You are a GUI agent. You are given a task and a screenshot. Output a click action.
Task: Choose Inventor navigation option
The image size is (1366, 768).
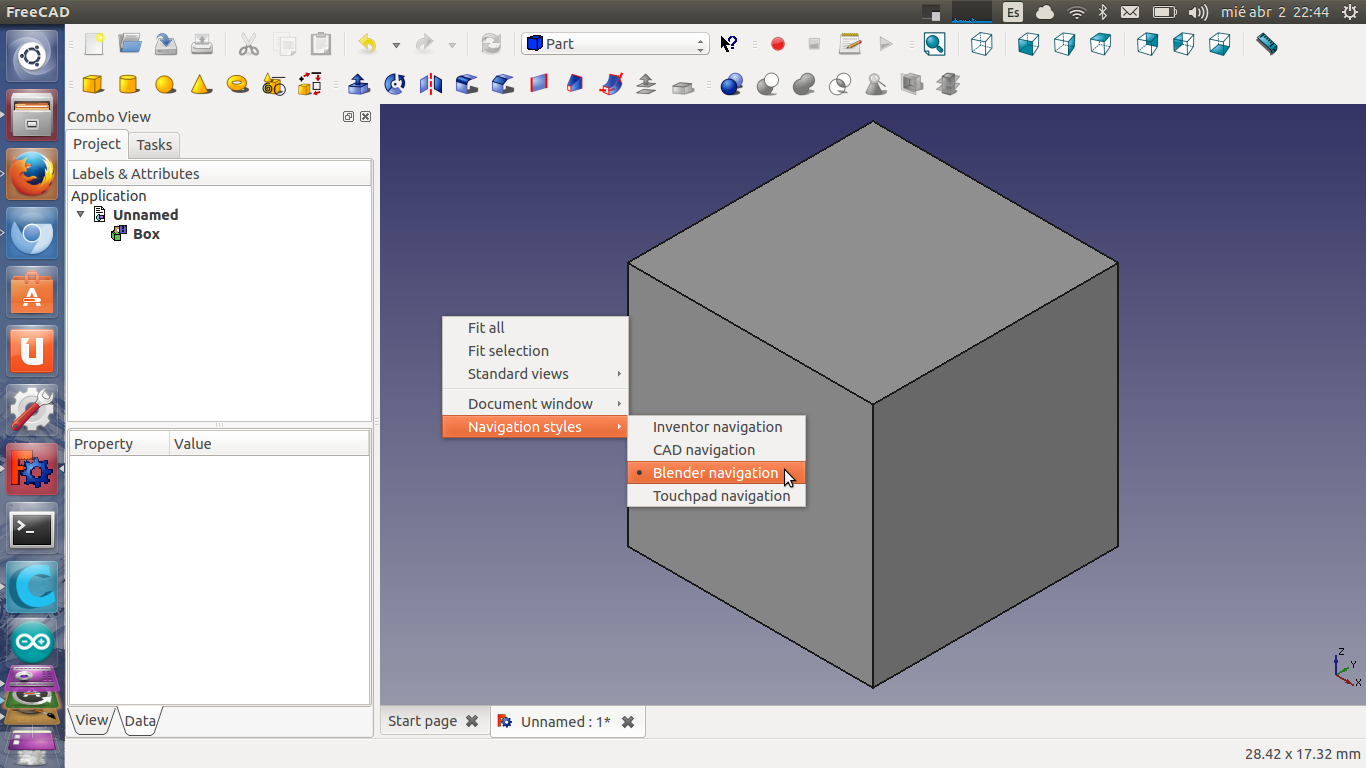coord(717,427)
